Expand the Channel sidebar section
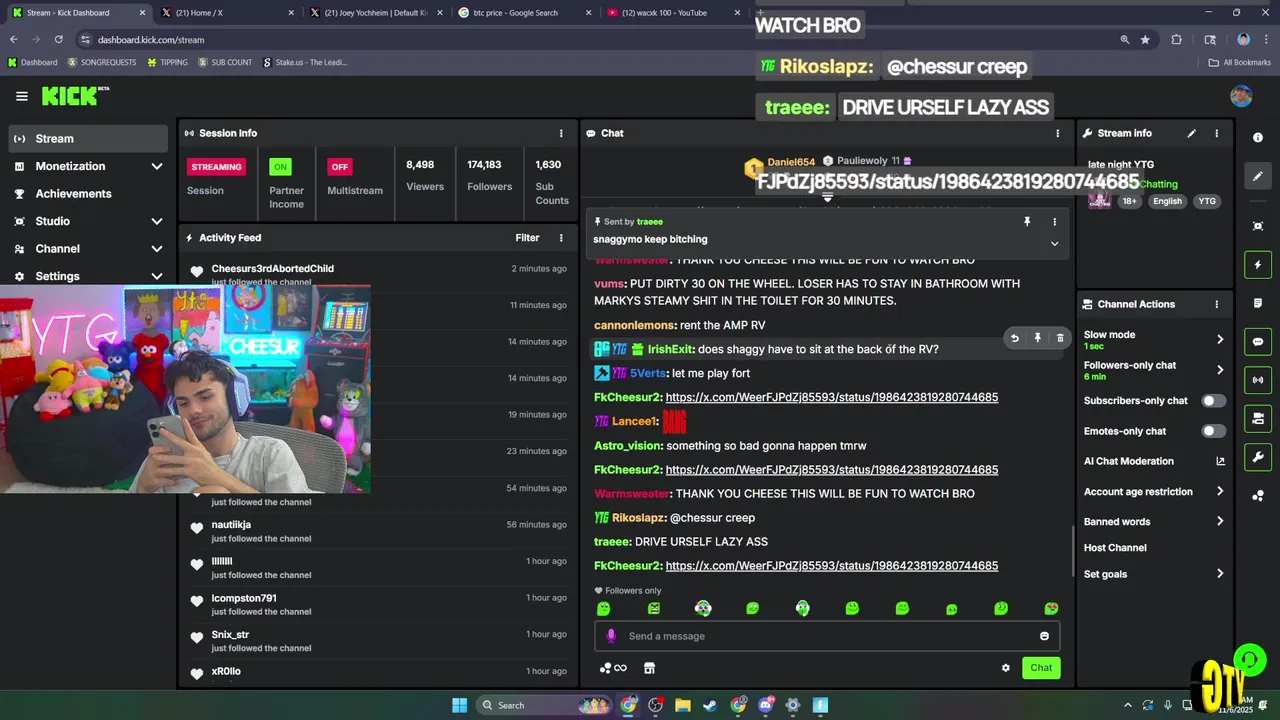 pyautogui.click(x=88, y=249)
